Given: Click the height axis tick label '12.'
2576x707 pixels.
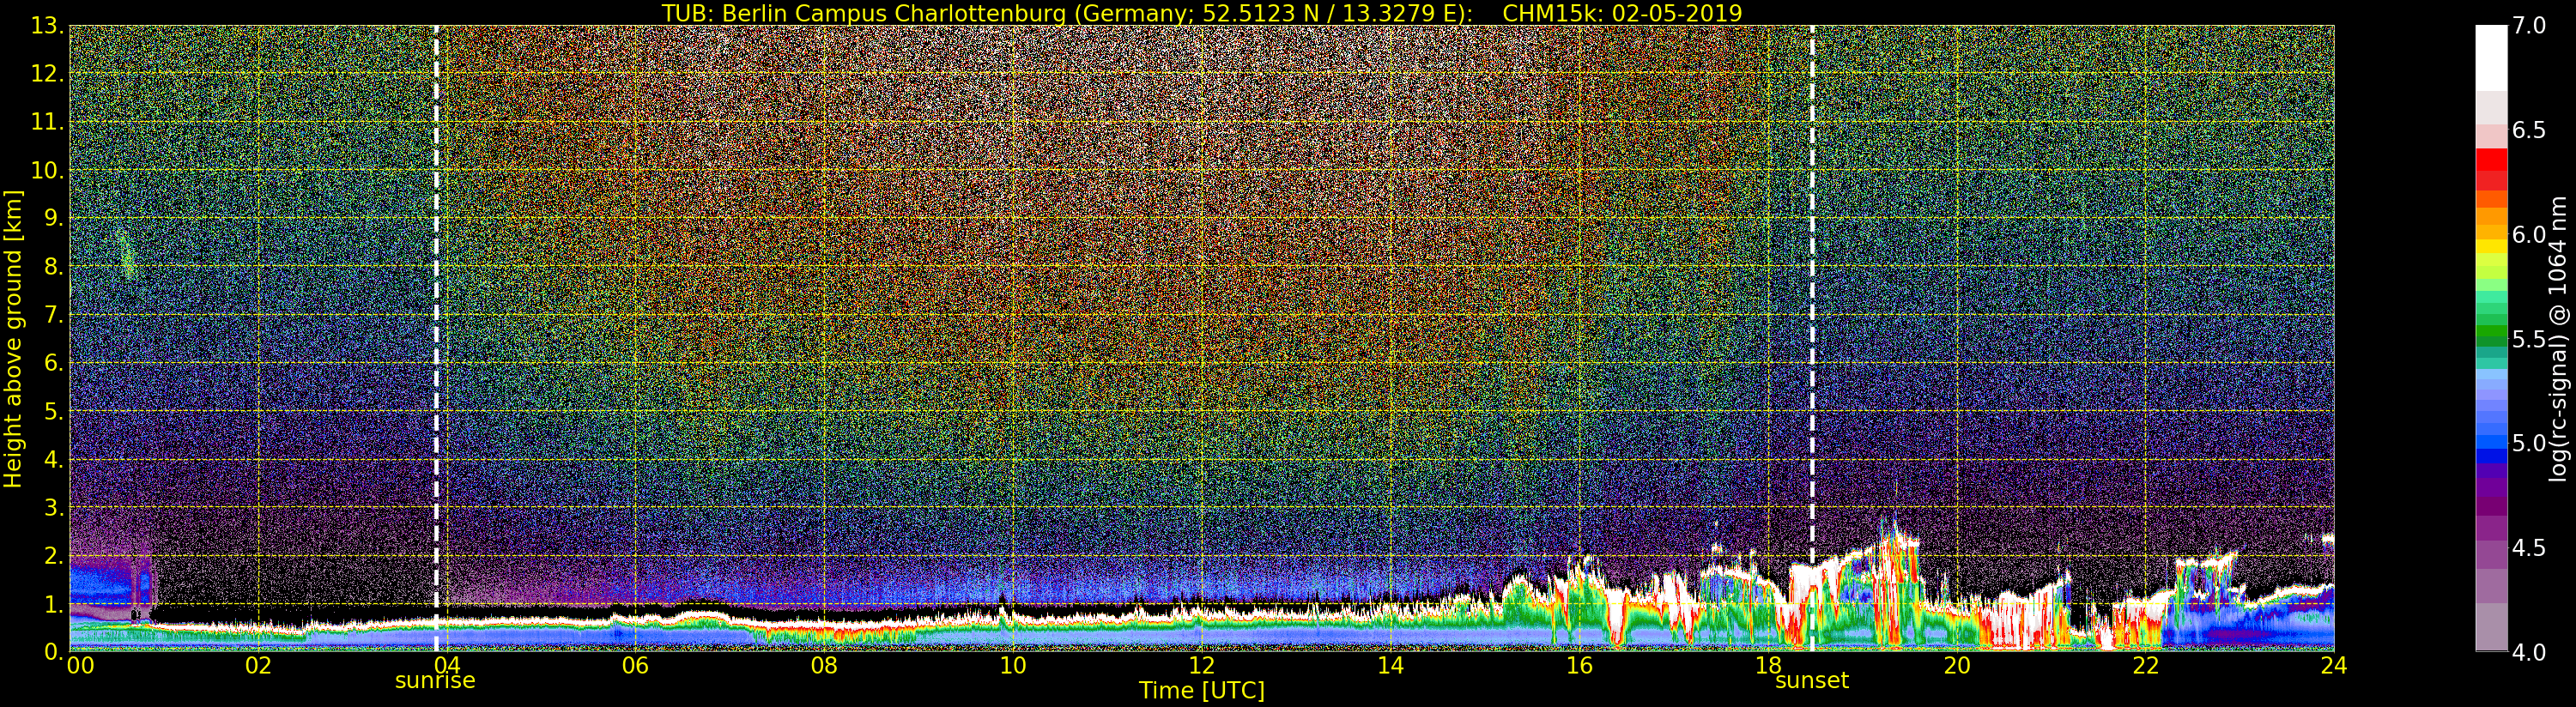Looking at the screenshot, I should pyautogui.click(x=47, y=74).
